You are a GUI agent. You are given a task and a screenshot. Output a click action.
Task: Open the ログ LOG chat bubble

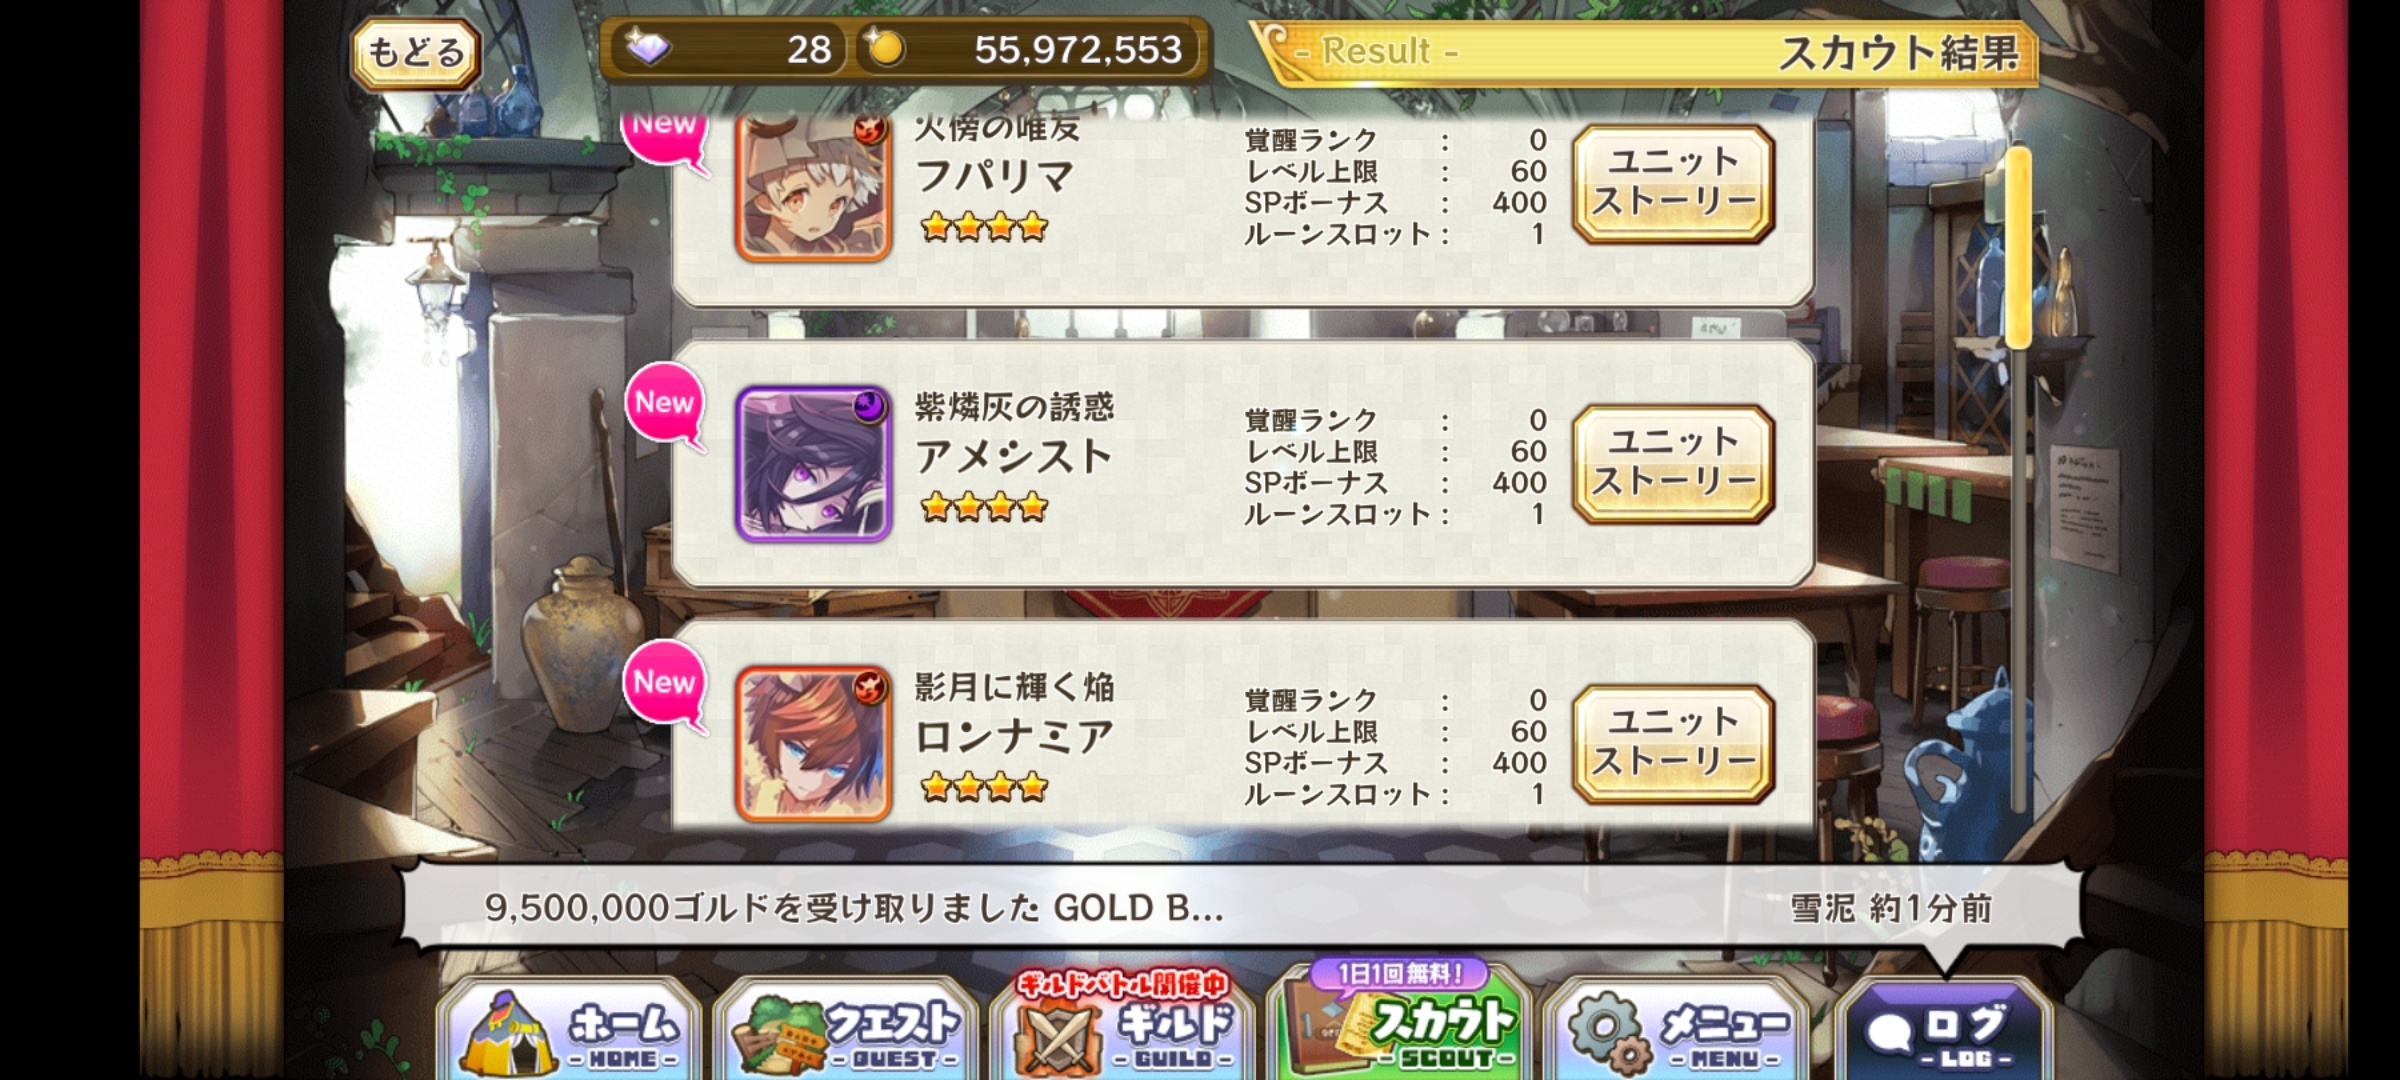[1945, 1030]
